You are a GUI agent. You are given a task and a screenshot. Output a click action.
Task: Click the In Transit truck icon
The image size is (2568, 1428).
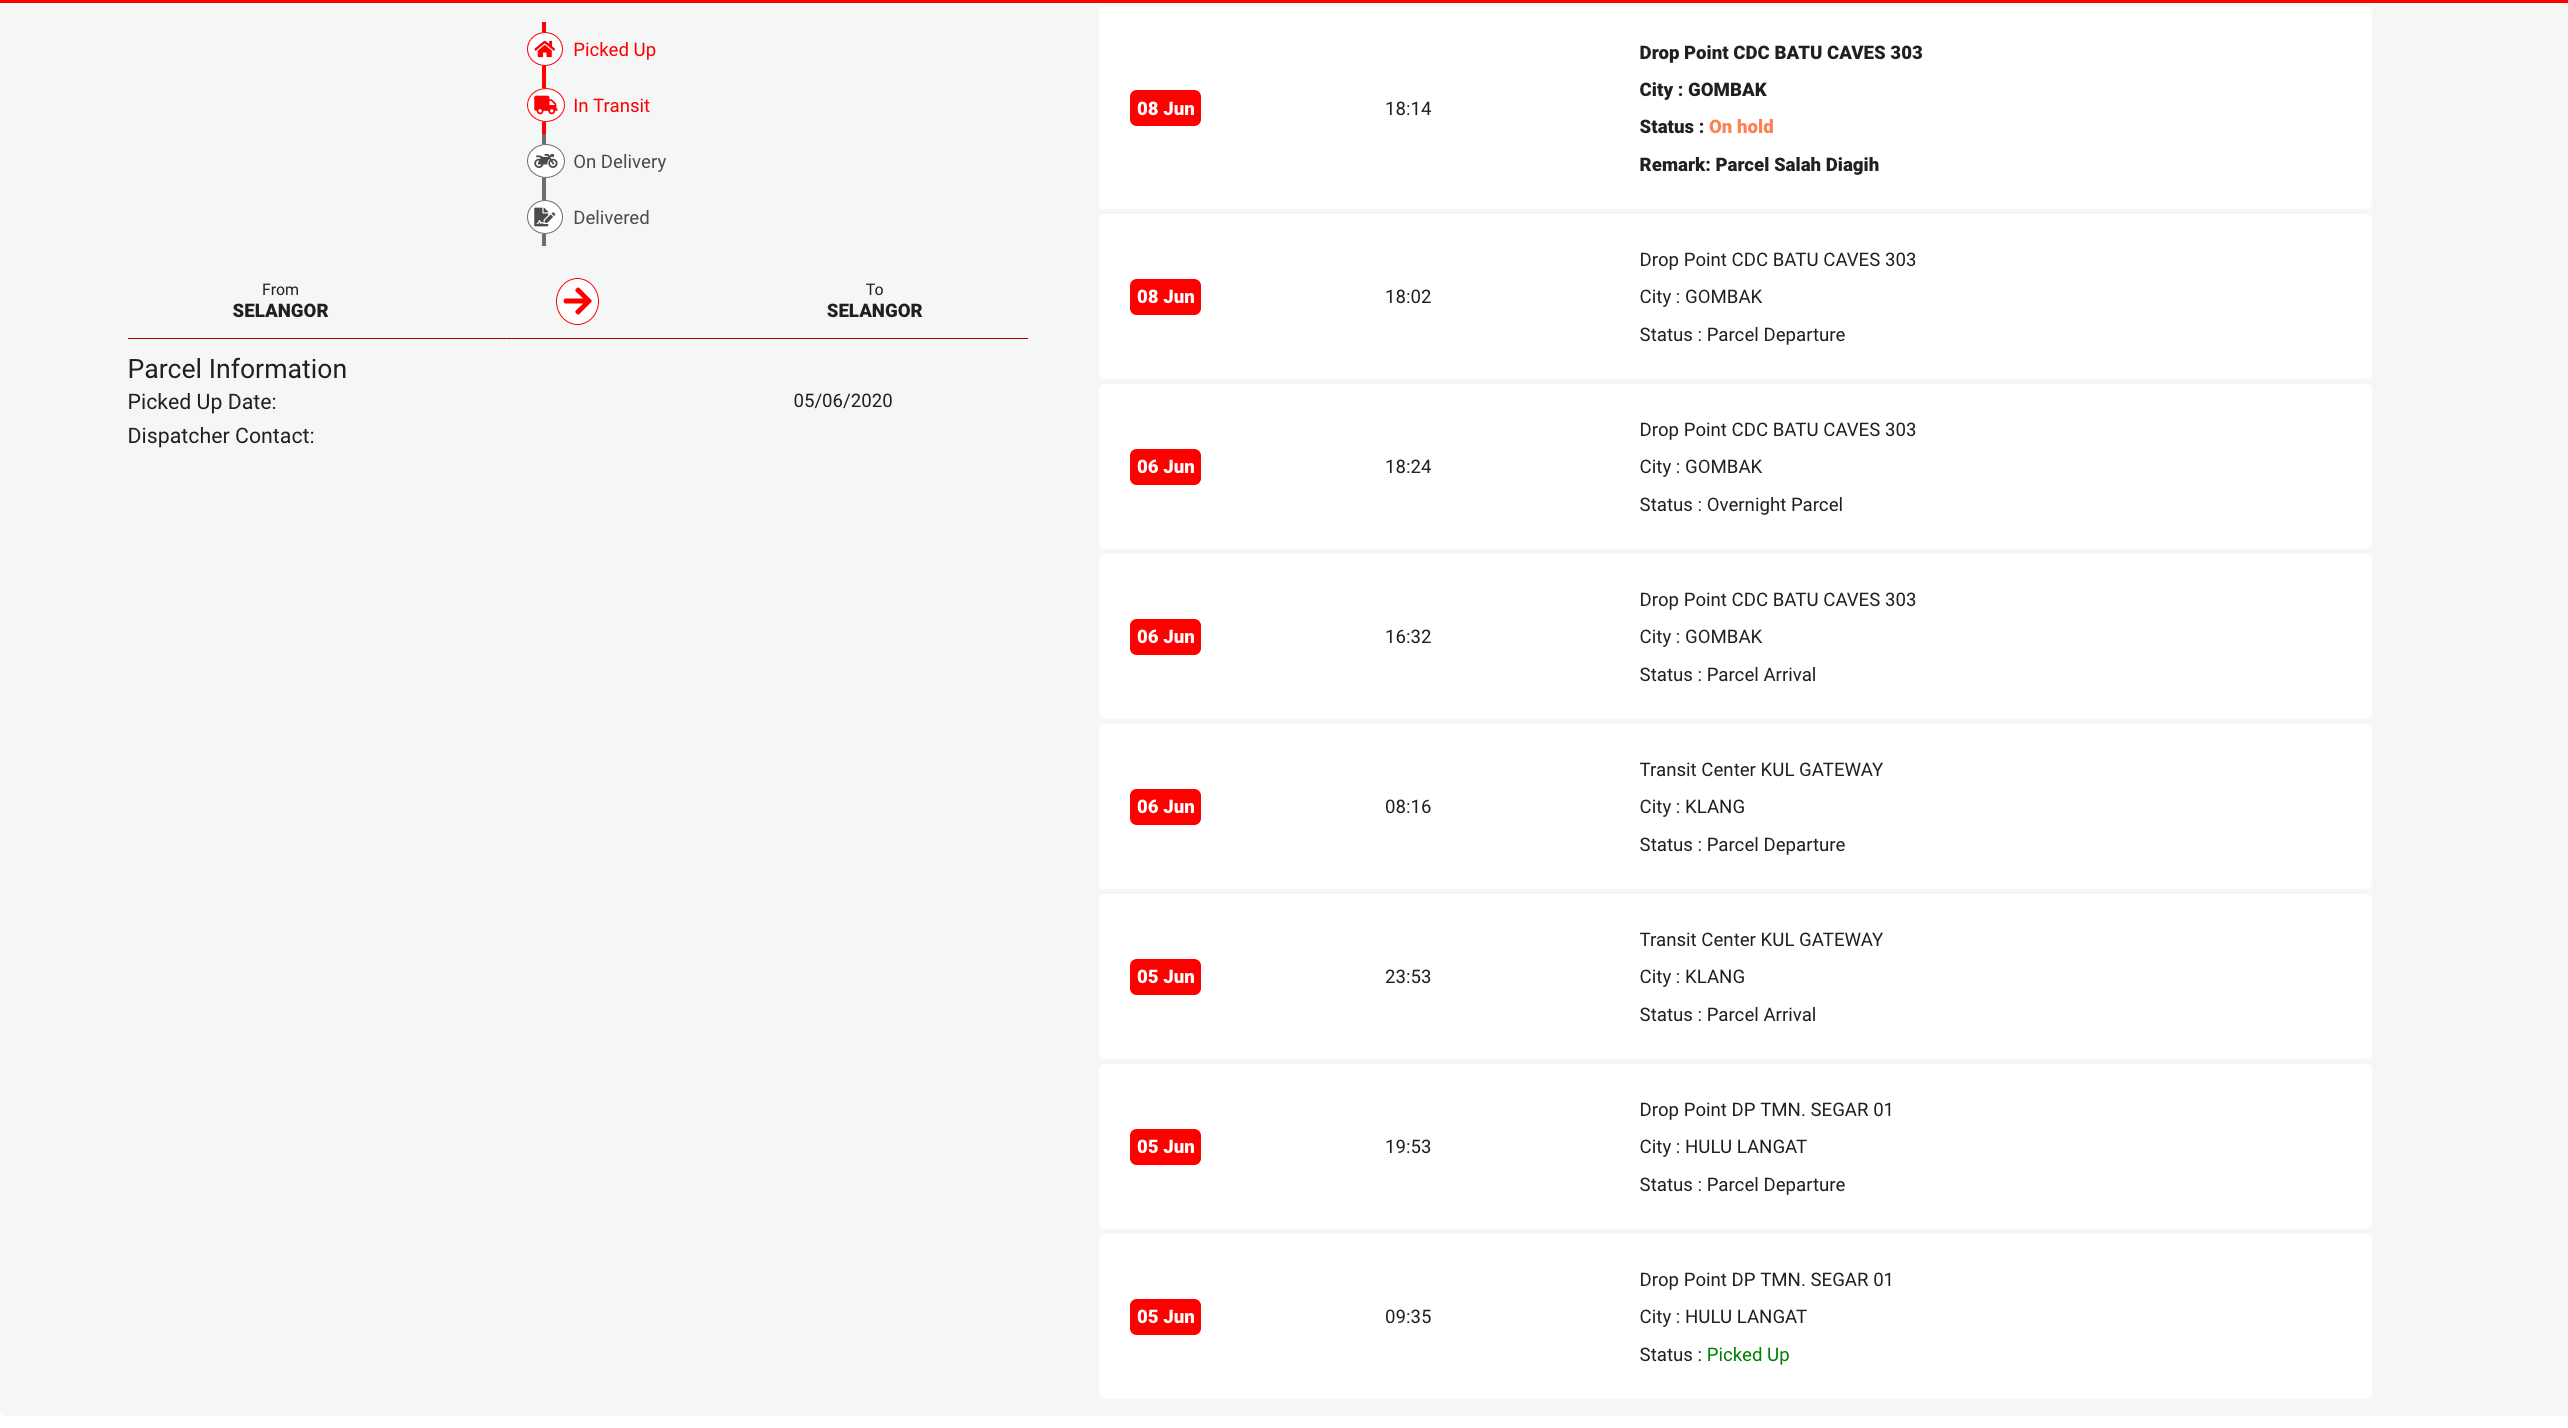pos(545,105)
